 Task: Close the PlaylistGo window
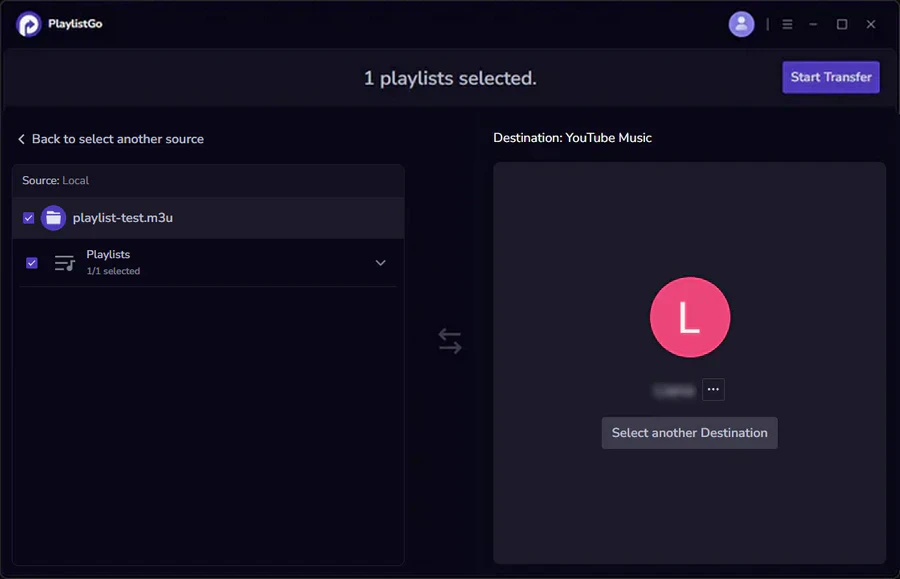[x=871, y=24]
